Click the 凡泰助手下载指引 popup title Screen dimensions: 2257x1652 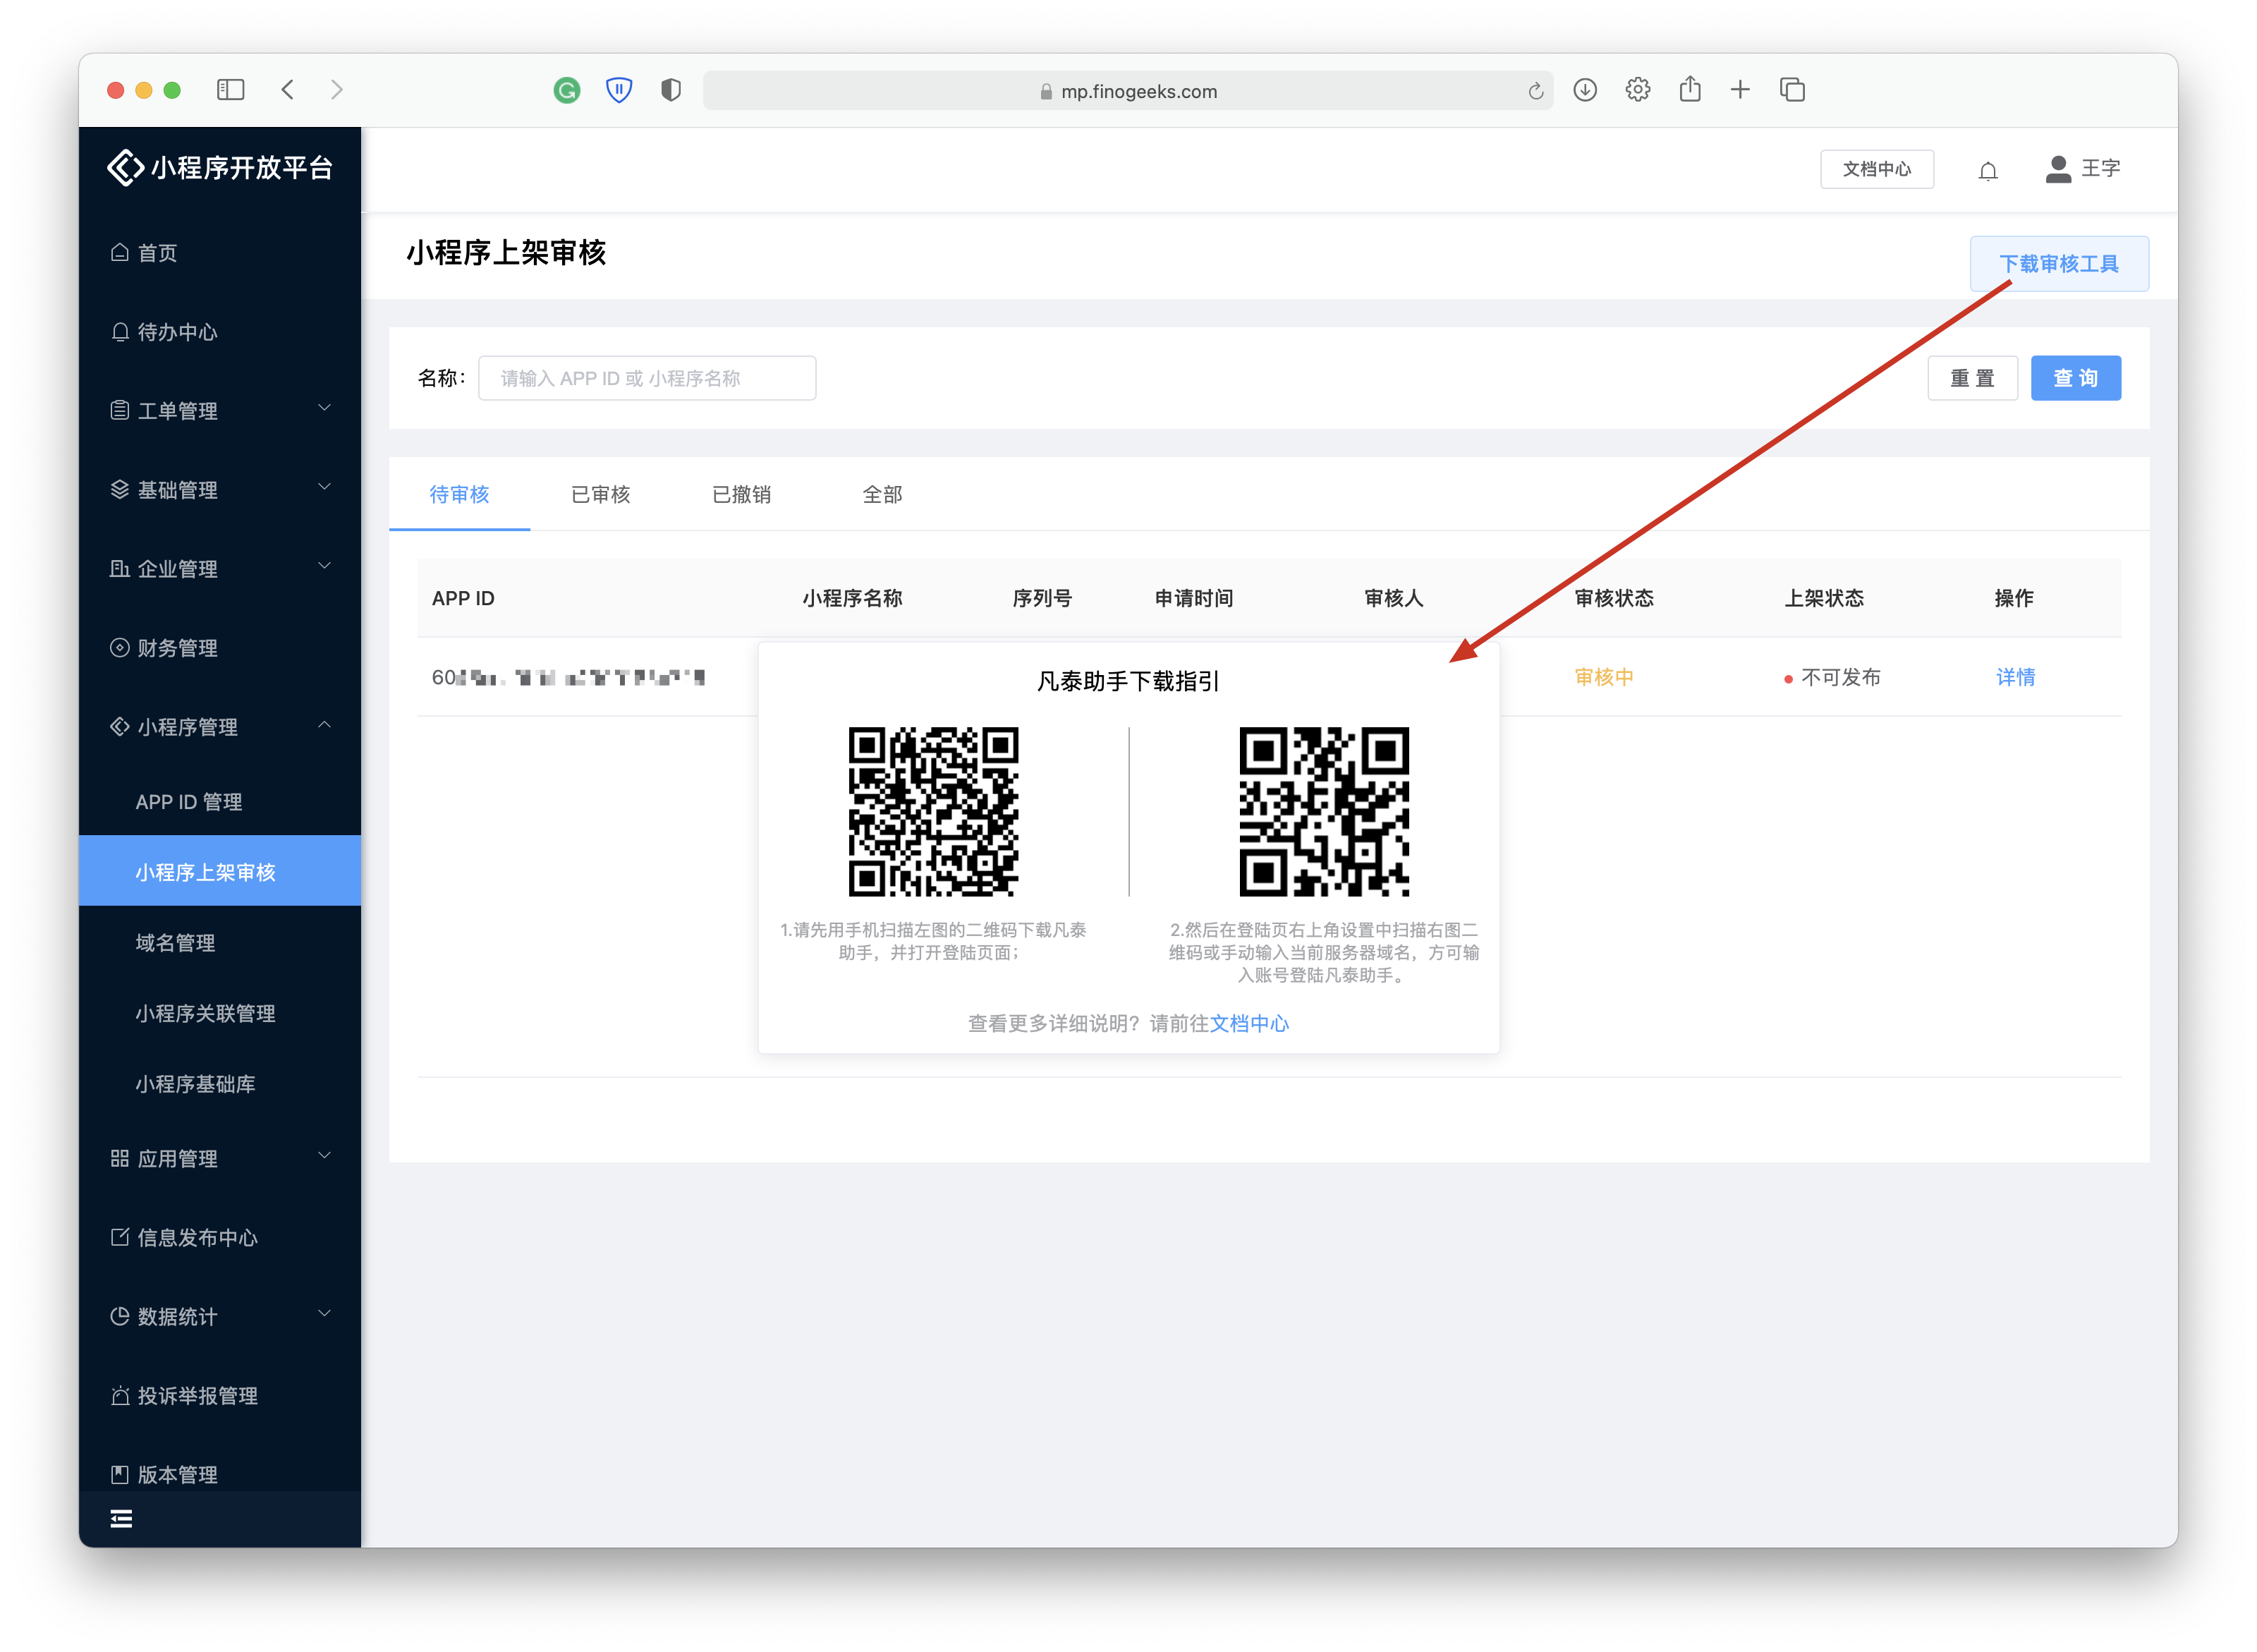[x=1128, y=681]
